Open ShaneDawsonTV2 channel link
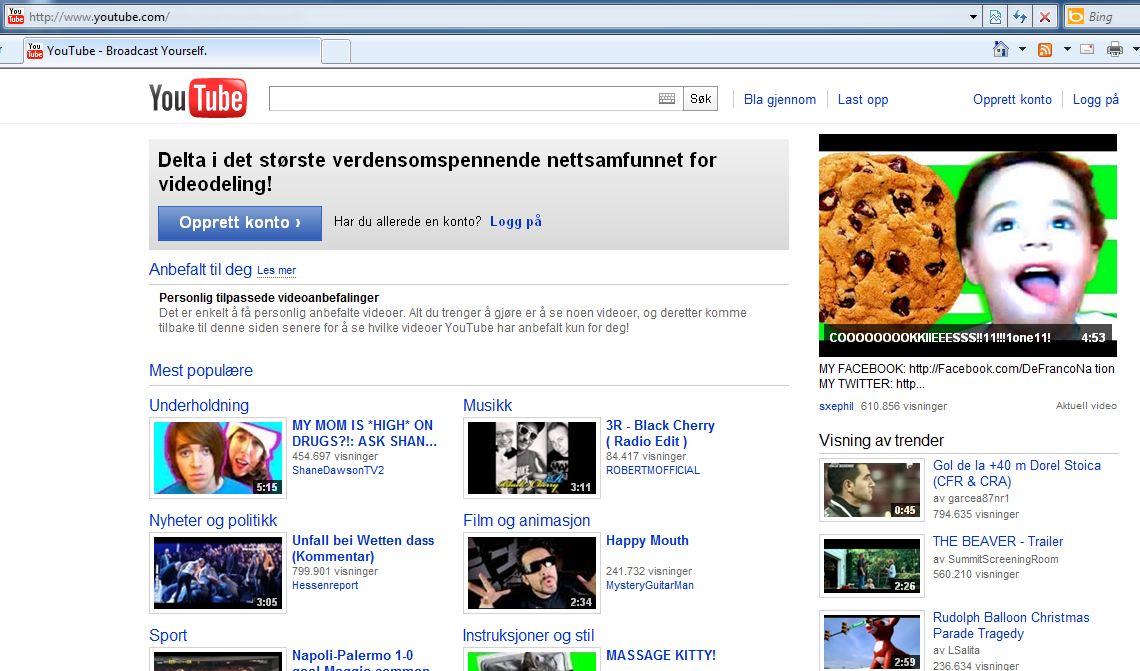 (x=338, y=470)
